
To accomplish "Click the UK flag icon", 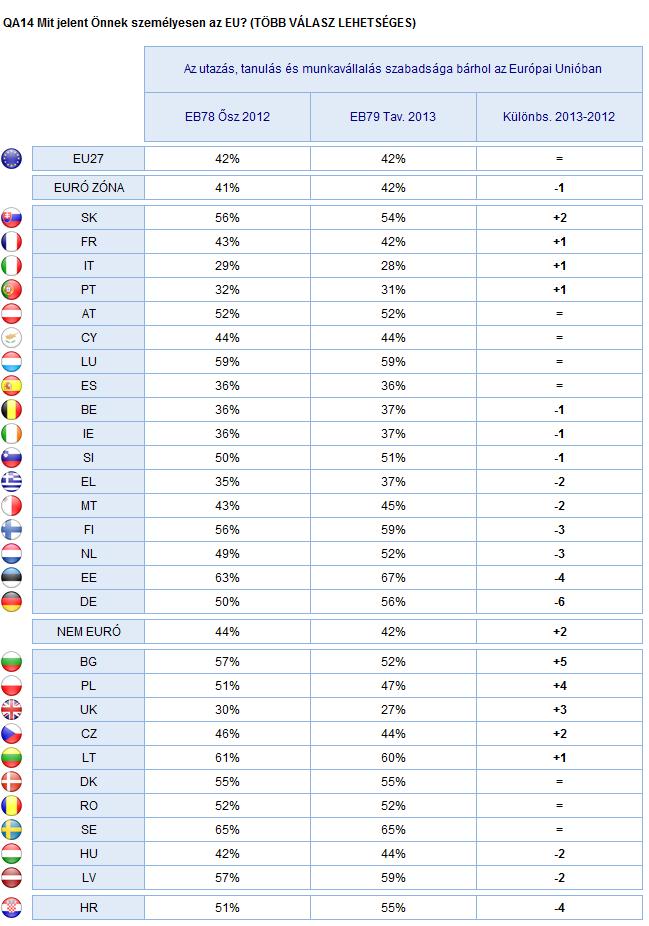I will point(11,709).
